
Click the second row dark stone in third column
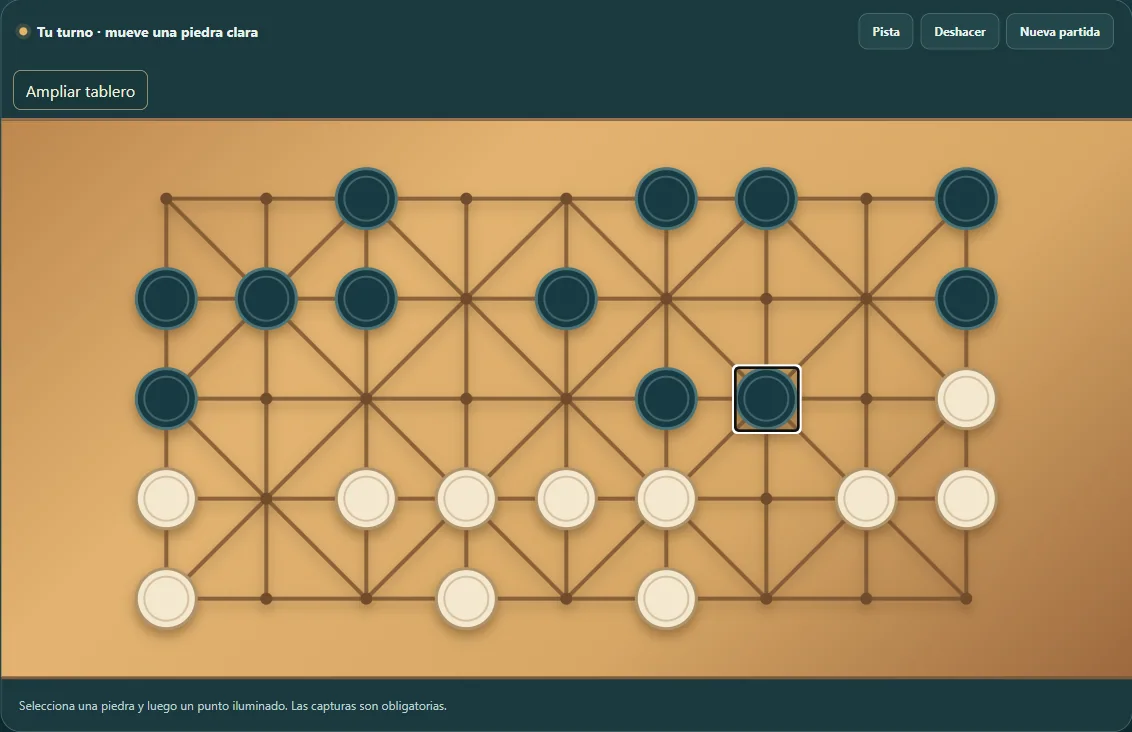(x=366, y=298)
